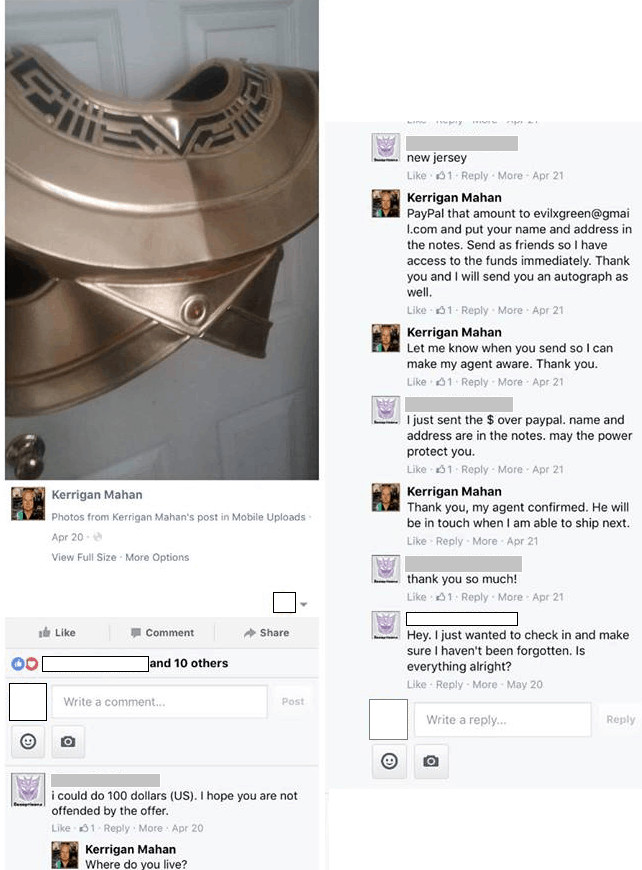The width and height of the screenshot is (642, 870).
Task: Click the camera icon under Write a reply
Action: (x=431, y=761)
